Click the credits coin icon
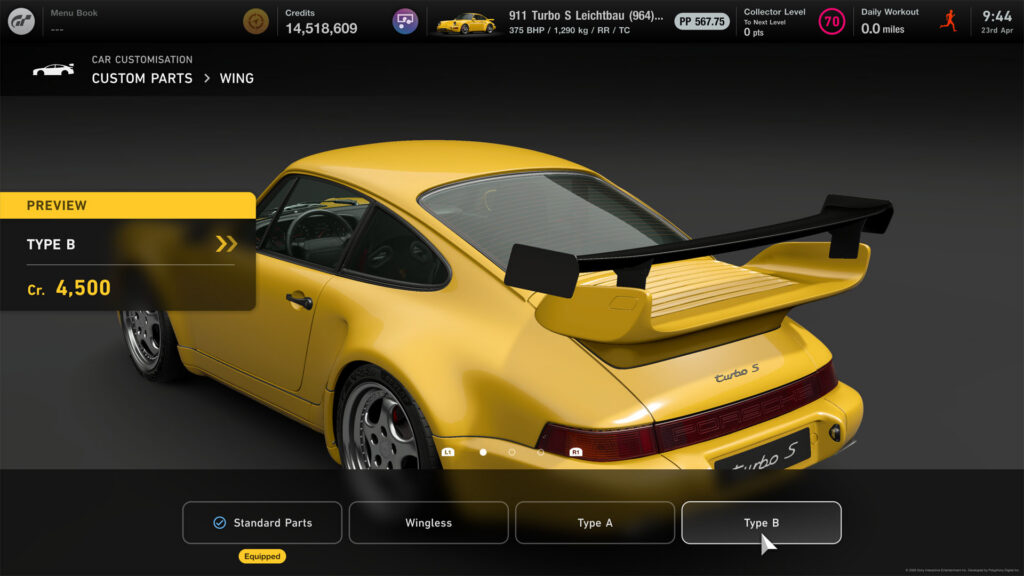 [255, 22]
